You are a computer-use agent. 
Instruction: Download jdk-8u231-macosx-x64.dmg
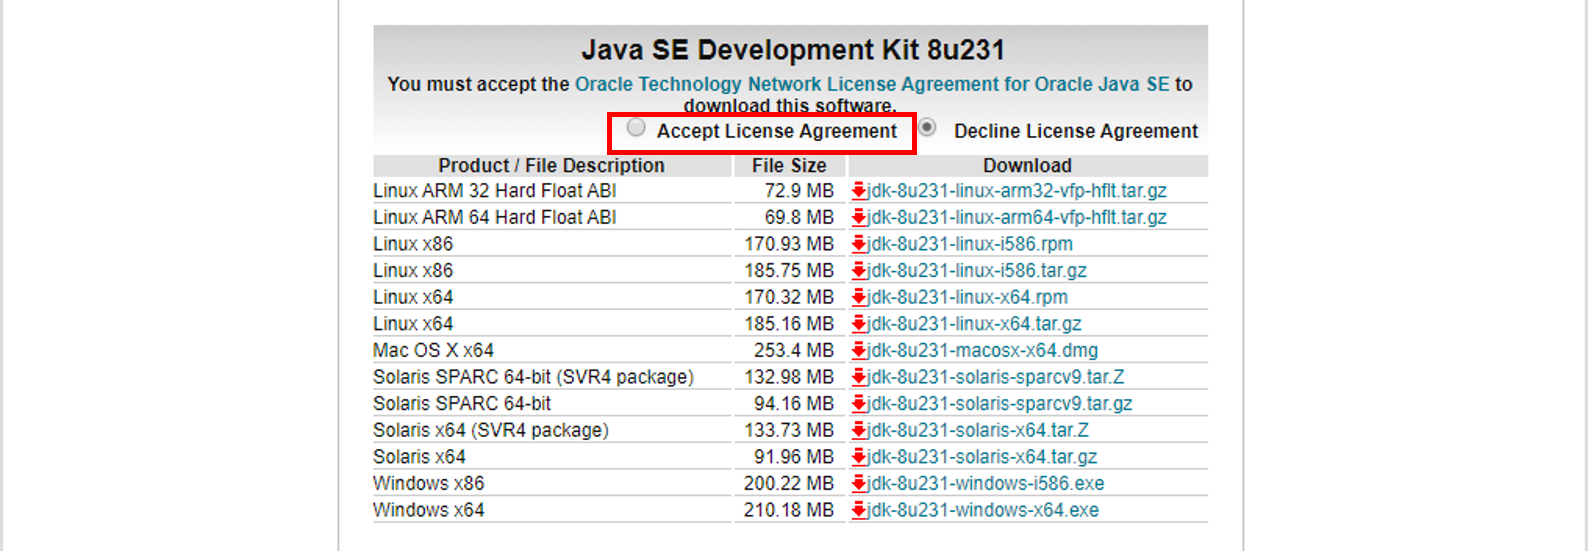pos(982,351)
